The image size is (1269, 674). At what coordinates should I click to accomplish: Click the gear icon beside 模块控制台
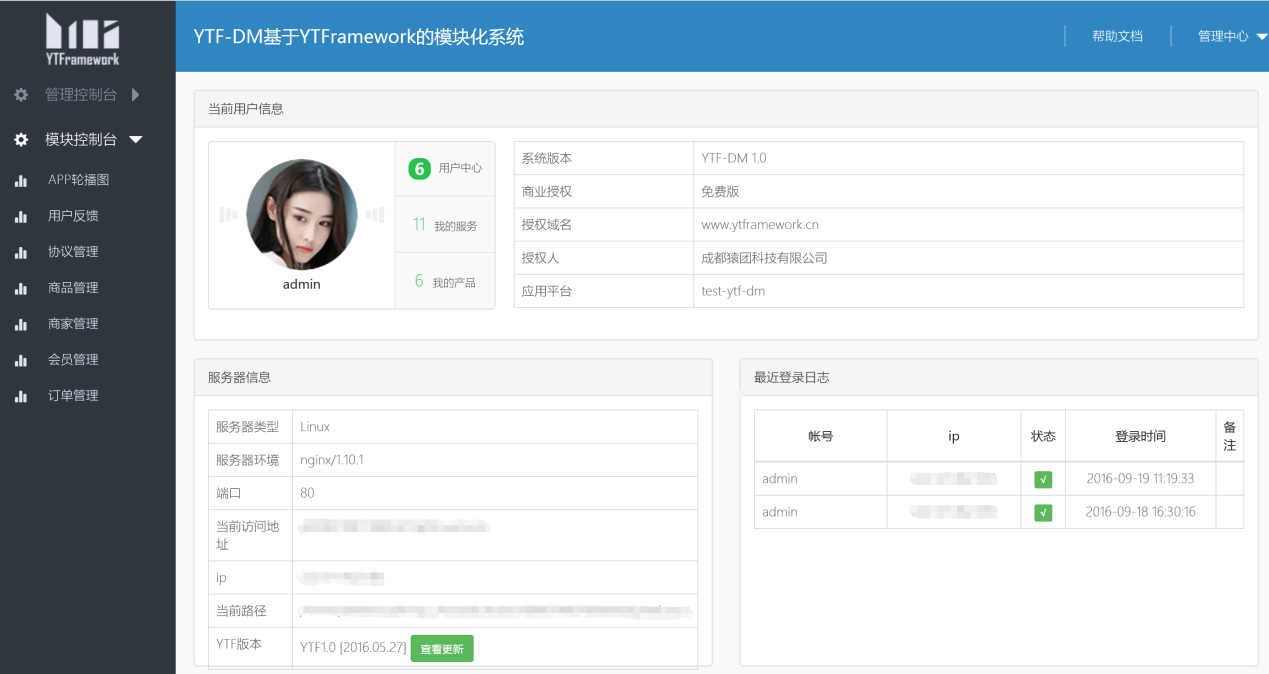click(21, 140)
